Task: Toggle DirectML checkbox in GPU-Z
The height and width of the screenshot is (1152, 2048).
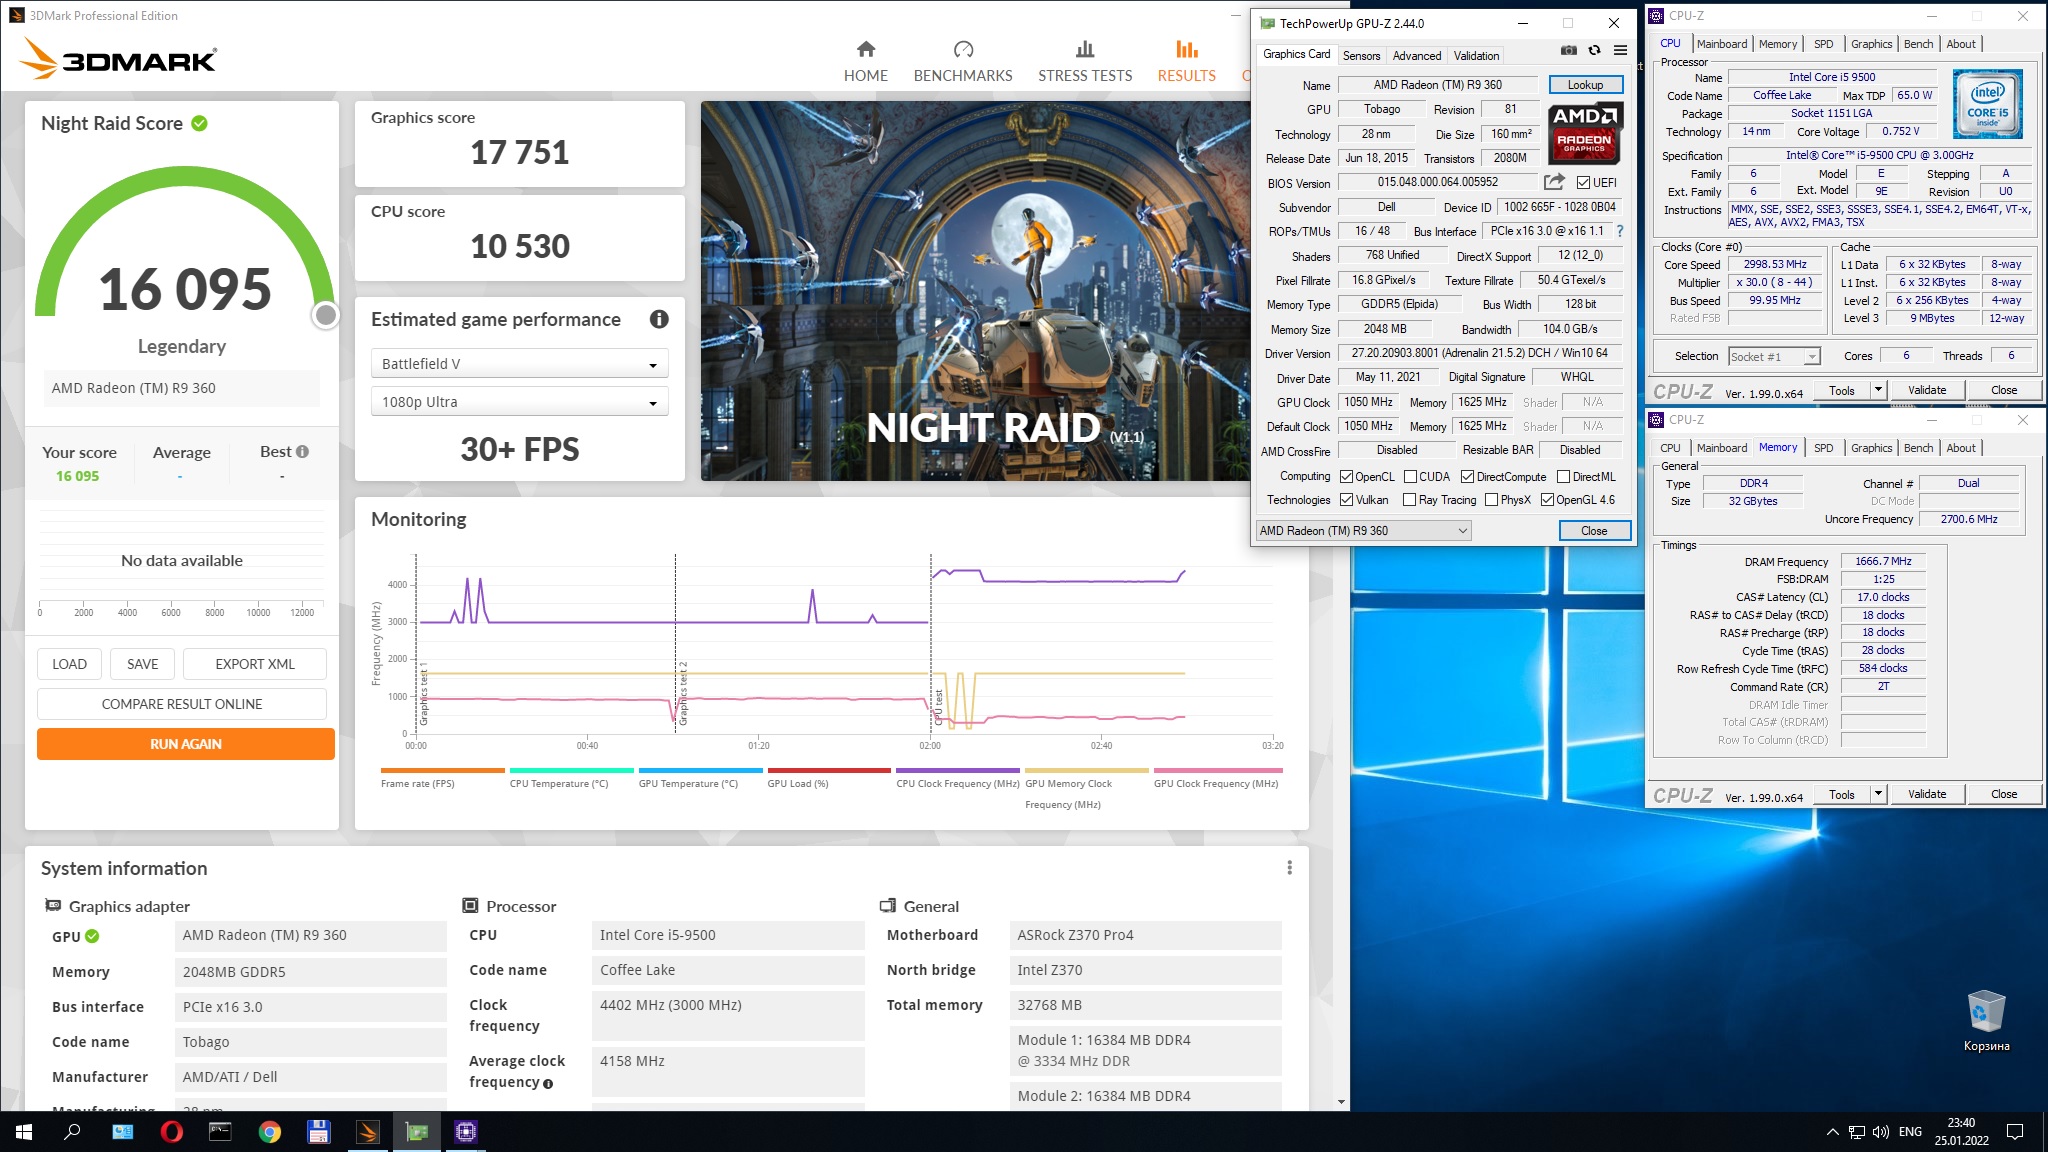Action: (x=1563, y=477)
